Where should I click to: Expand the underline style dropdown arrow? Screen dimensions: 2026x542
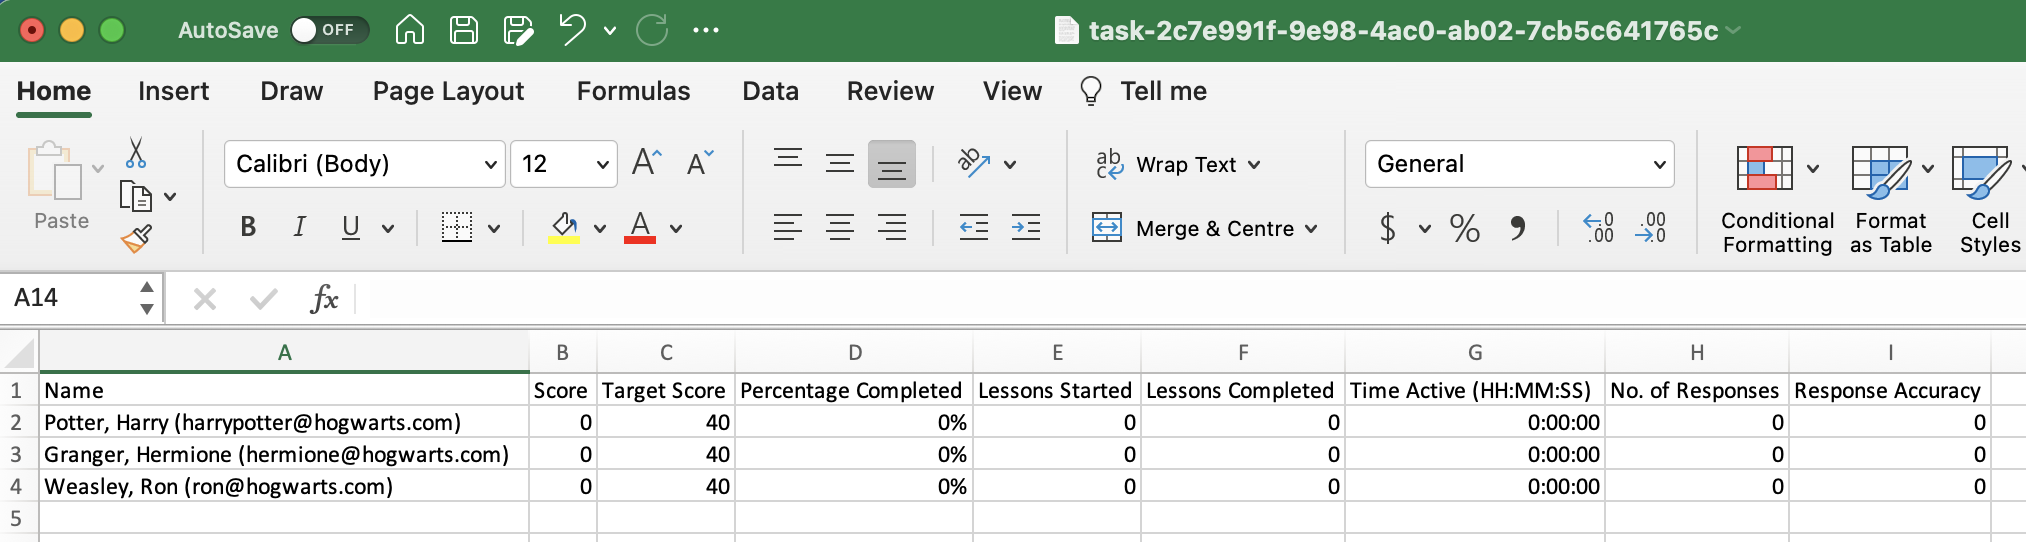(388, 229)
